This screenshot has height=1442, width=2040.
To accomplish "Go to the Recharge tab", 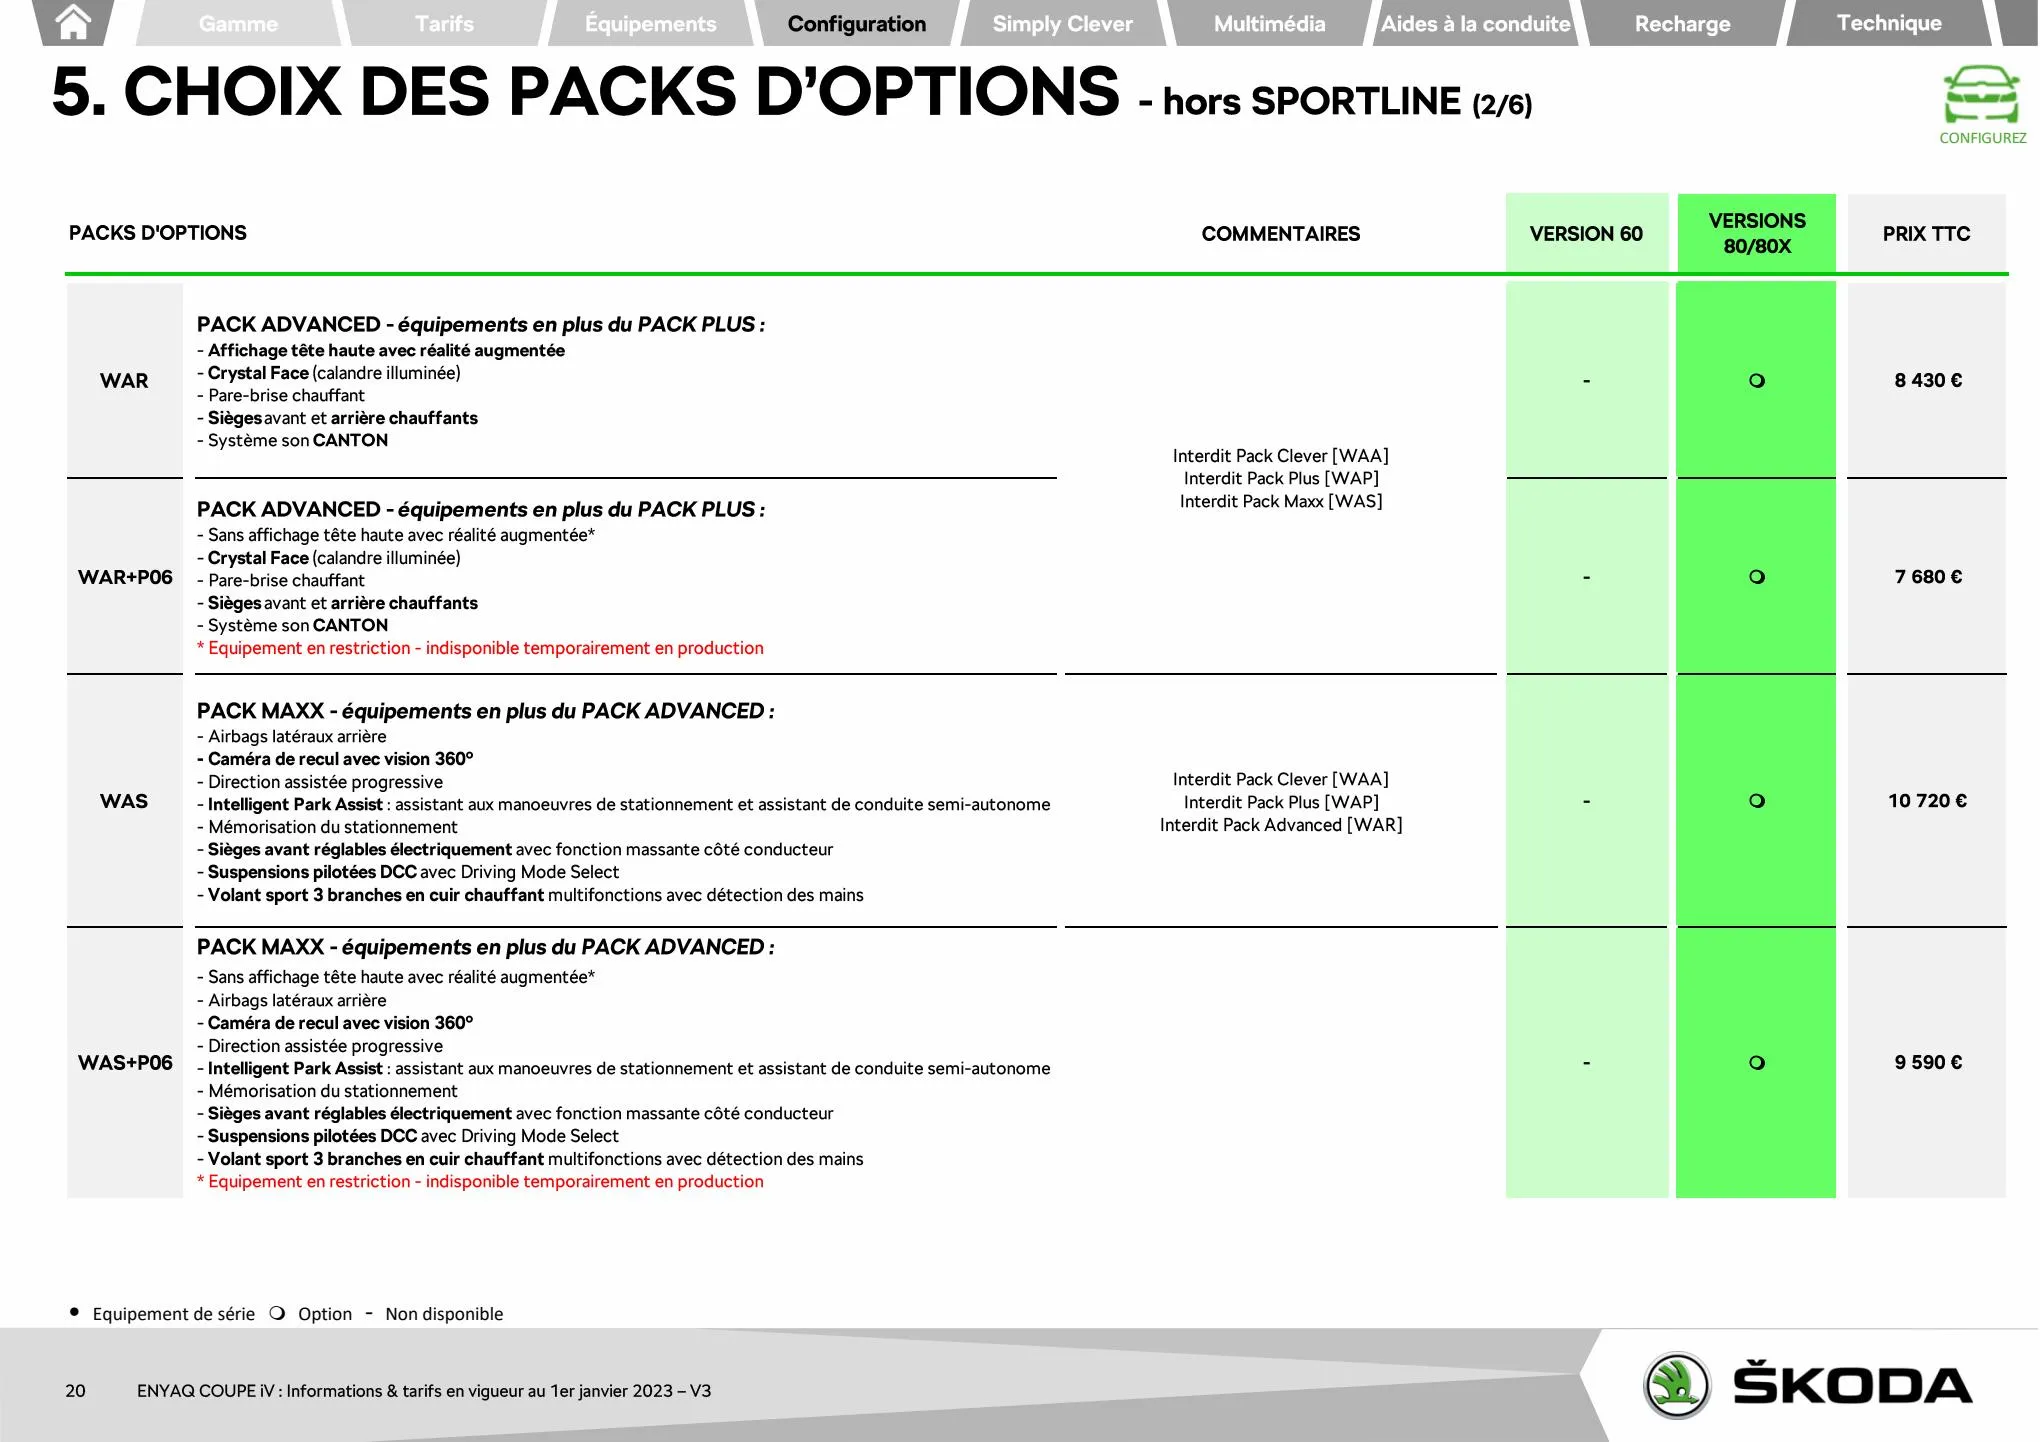I will [1683, 23].
